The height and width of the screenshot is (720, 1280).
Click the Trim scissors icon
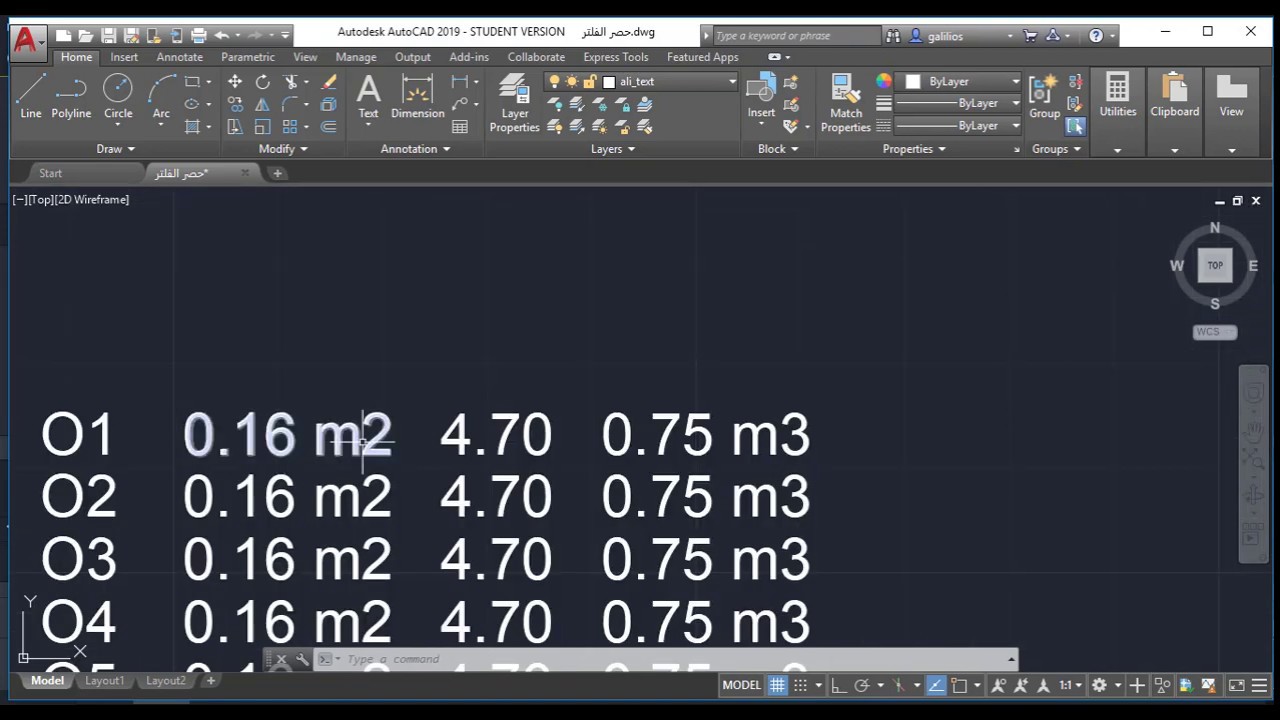[291, 82]
